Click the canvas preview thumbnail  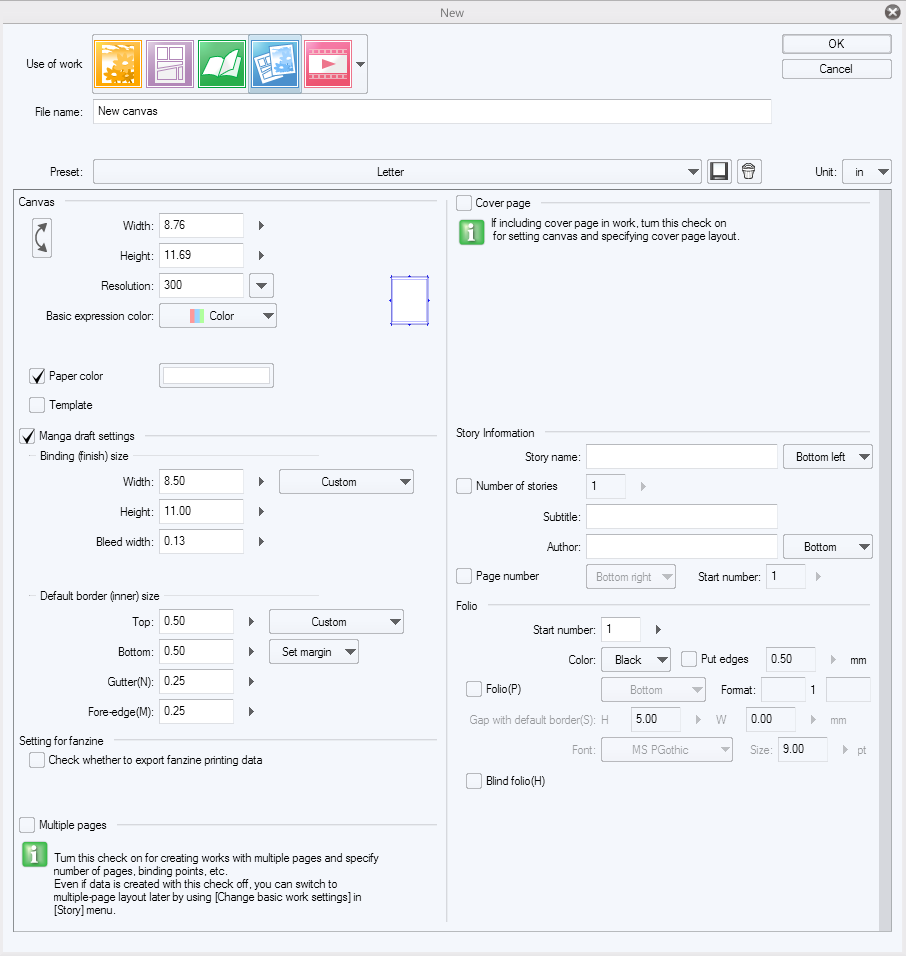[x=410, y=301]
